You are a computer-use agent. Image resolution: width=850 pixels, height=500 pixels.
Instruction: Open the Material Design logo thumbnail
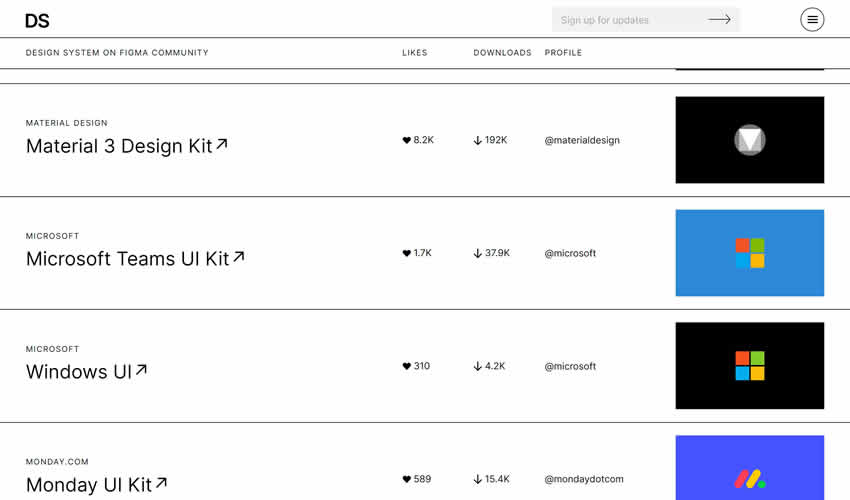(750, 140)
